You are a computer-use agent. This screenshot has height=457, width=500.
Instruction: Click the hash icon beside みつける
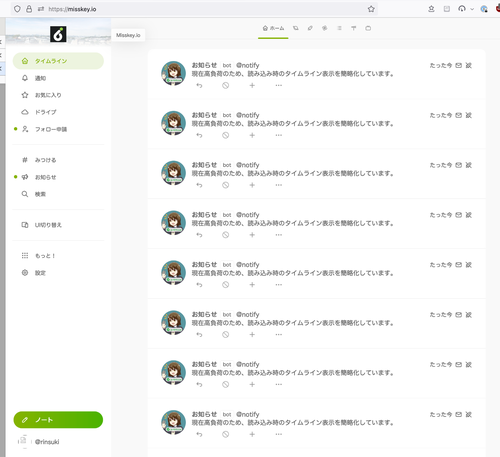(x=25, y=160)
